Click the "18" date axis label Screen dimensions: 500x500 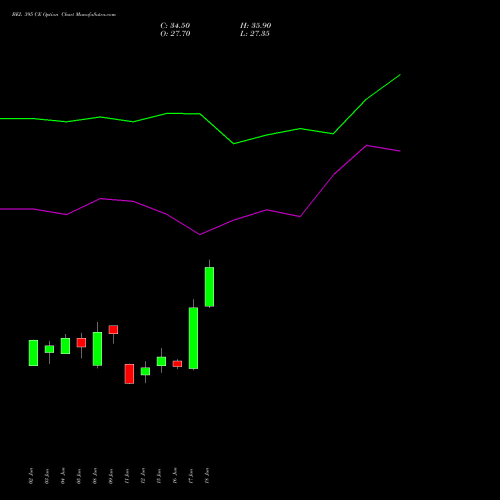click(x=207, y=476)
